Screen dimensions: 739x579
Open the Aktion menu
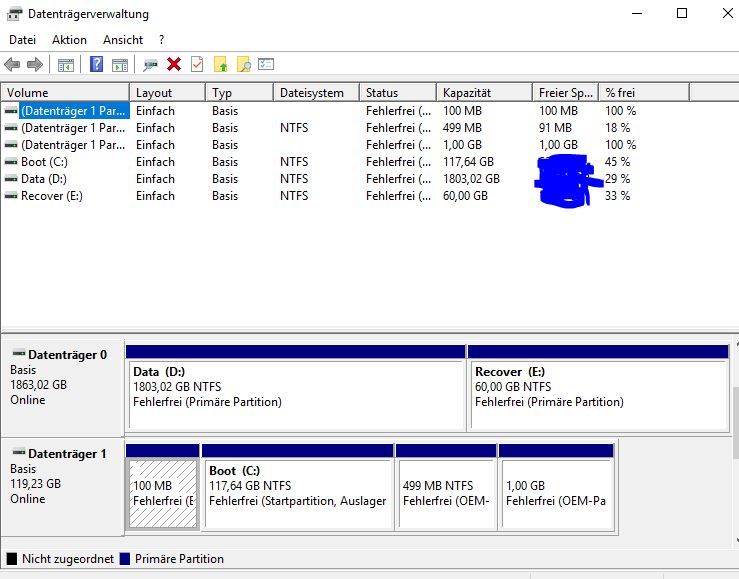click(x=69, y=40)
